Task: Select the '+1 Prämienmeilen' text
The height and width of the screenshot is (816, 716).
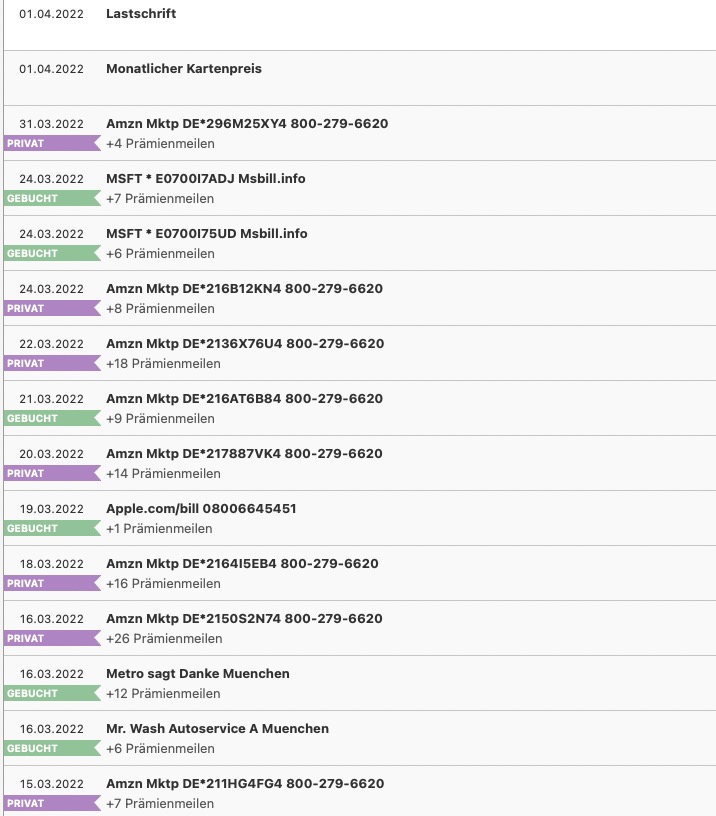Action: 159,529
